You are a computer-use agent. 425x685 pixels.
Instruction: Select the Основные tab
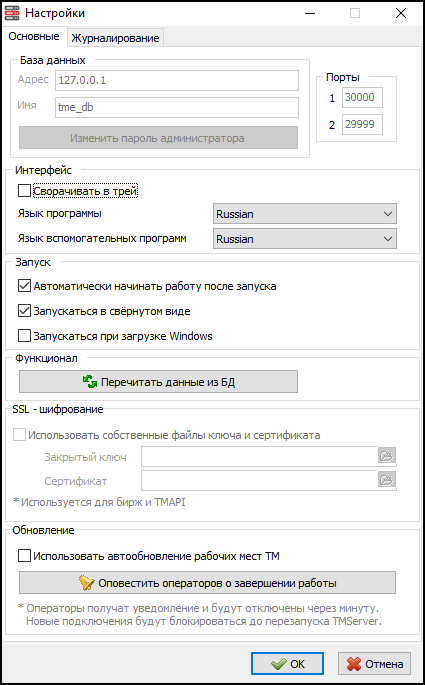[x=34, y=36]
